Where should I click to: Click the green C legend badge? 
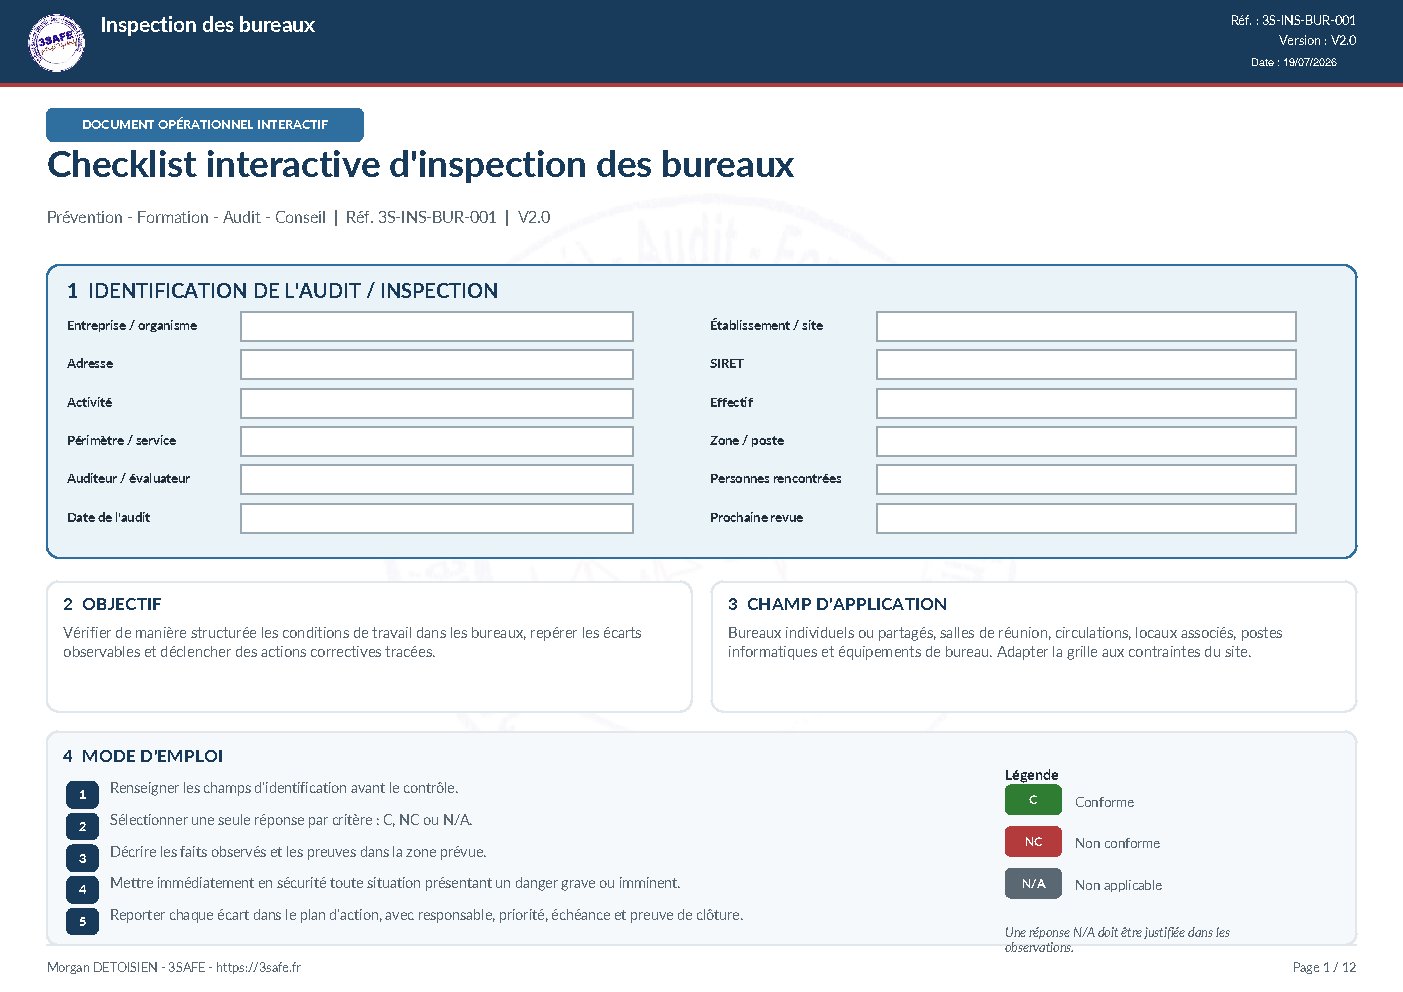coord(1033,800)
